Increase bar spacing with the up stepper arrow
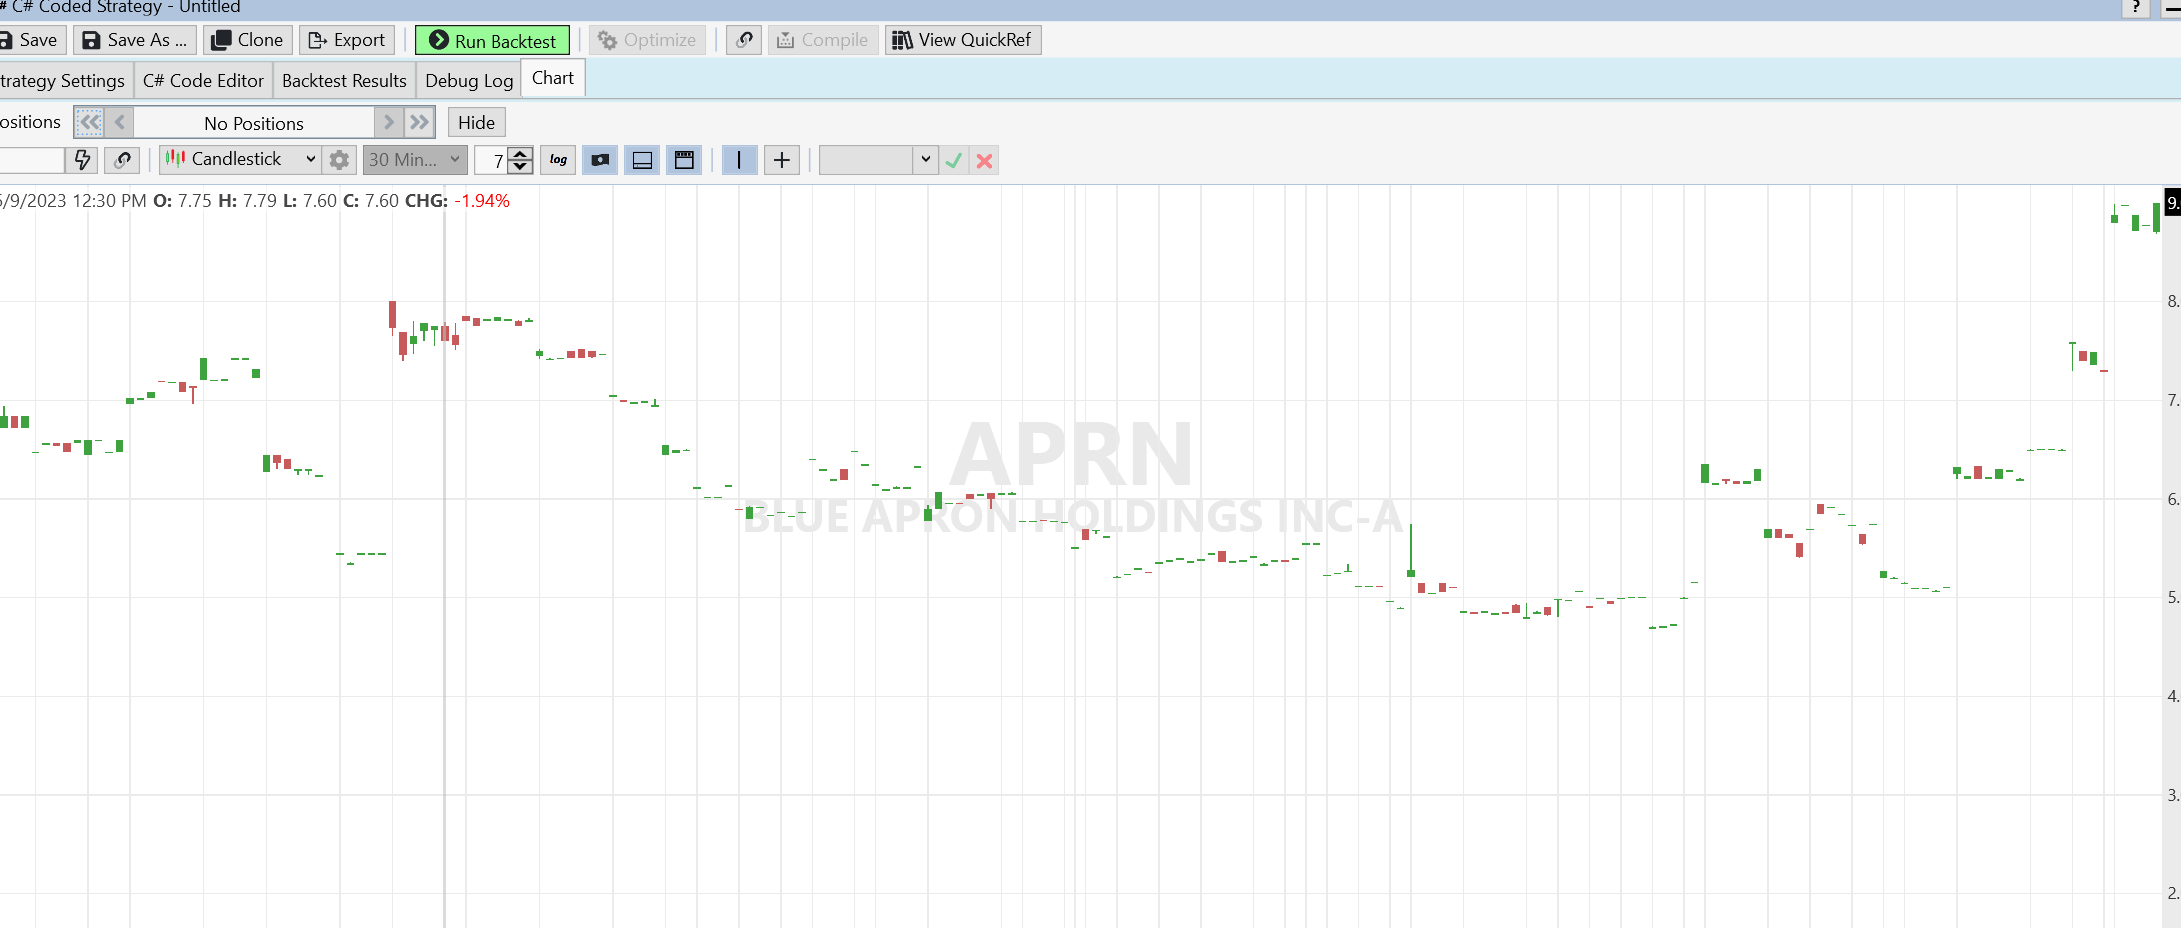2181x928 pixels. click(x=521, y=153)
